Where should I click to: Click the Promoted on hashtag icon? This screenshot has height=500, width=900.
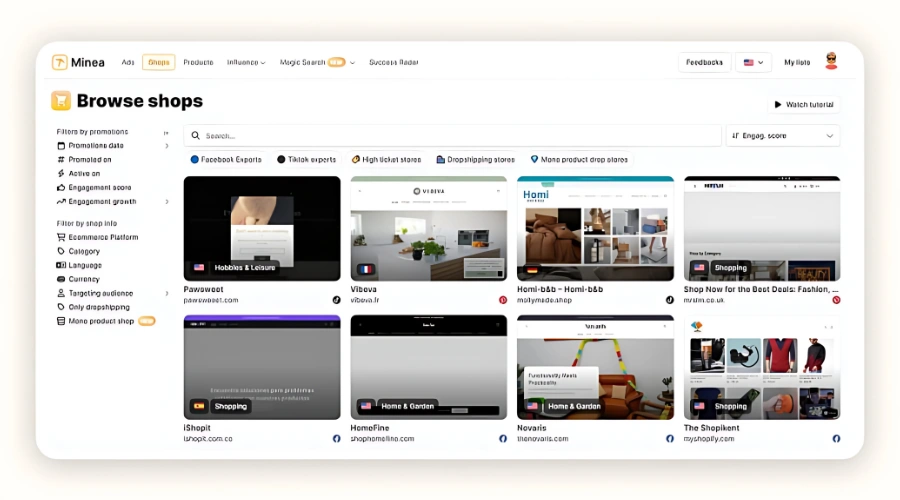coord(61,160)
